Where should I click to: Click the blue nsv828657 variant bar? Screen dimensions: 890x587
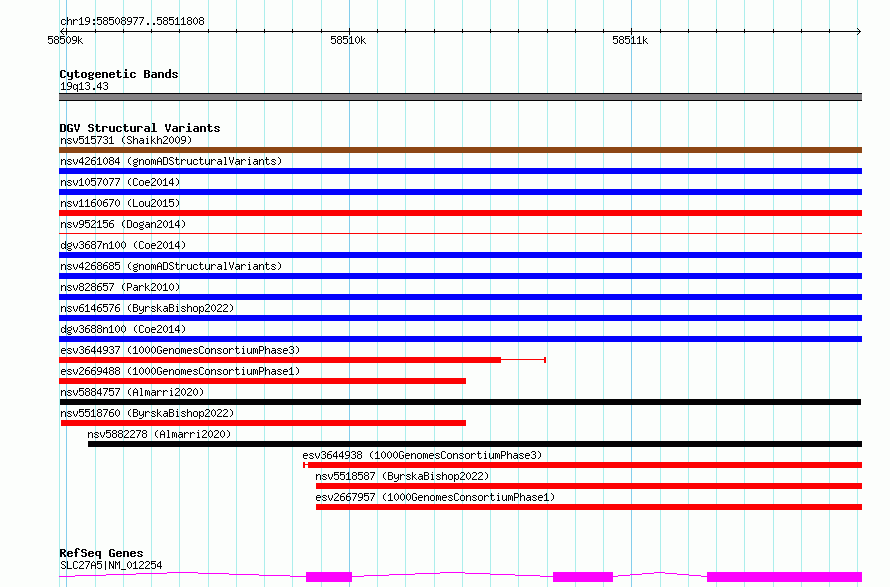pyautogui.click(x=460, y=297)
